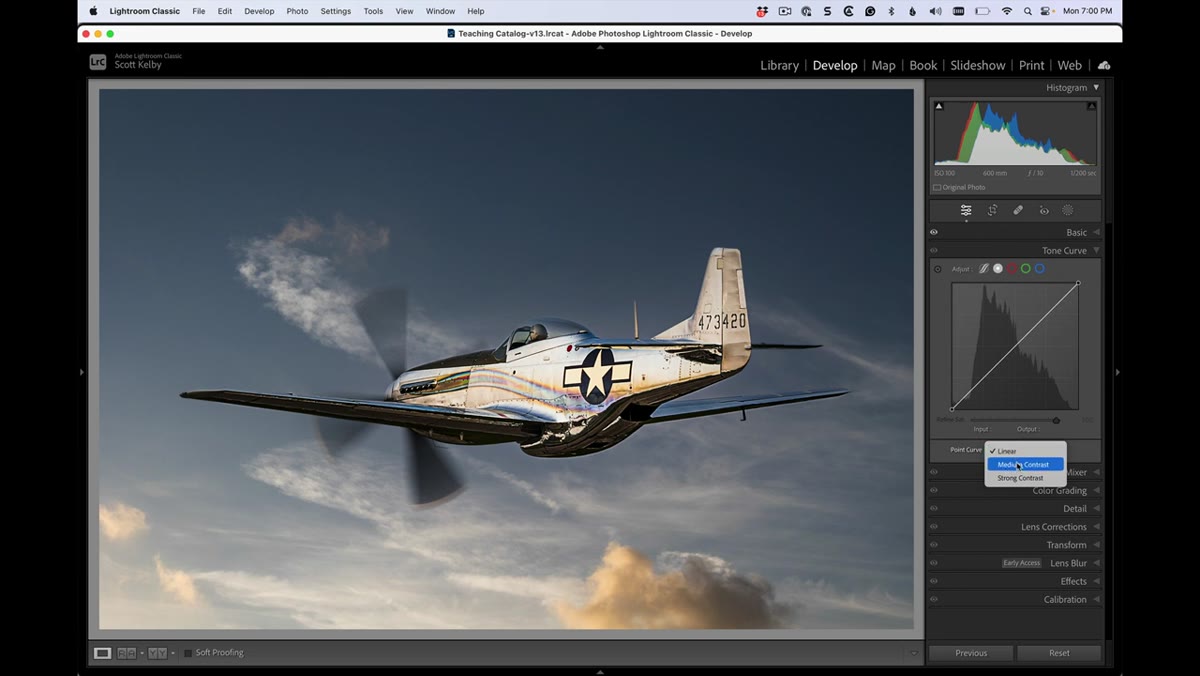The width and height of the screenshot is (1200, 676).
Task: Enable the Soft Proofing checkbox
Action: point(188,653)
